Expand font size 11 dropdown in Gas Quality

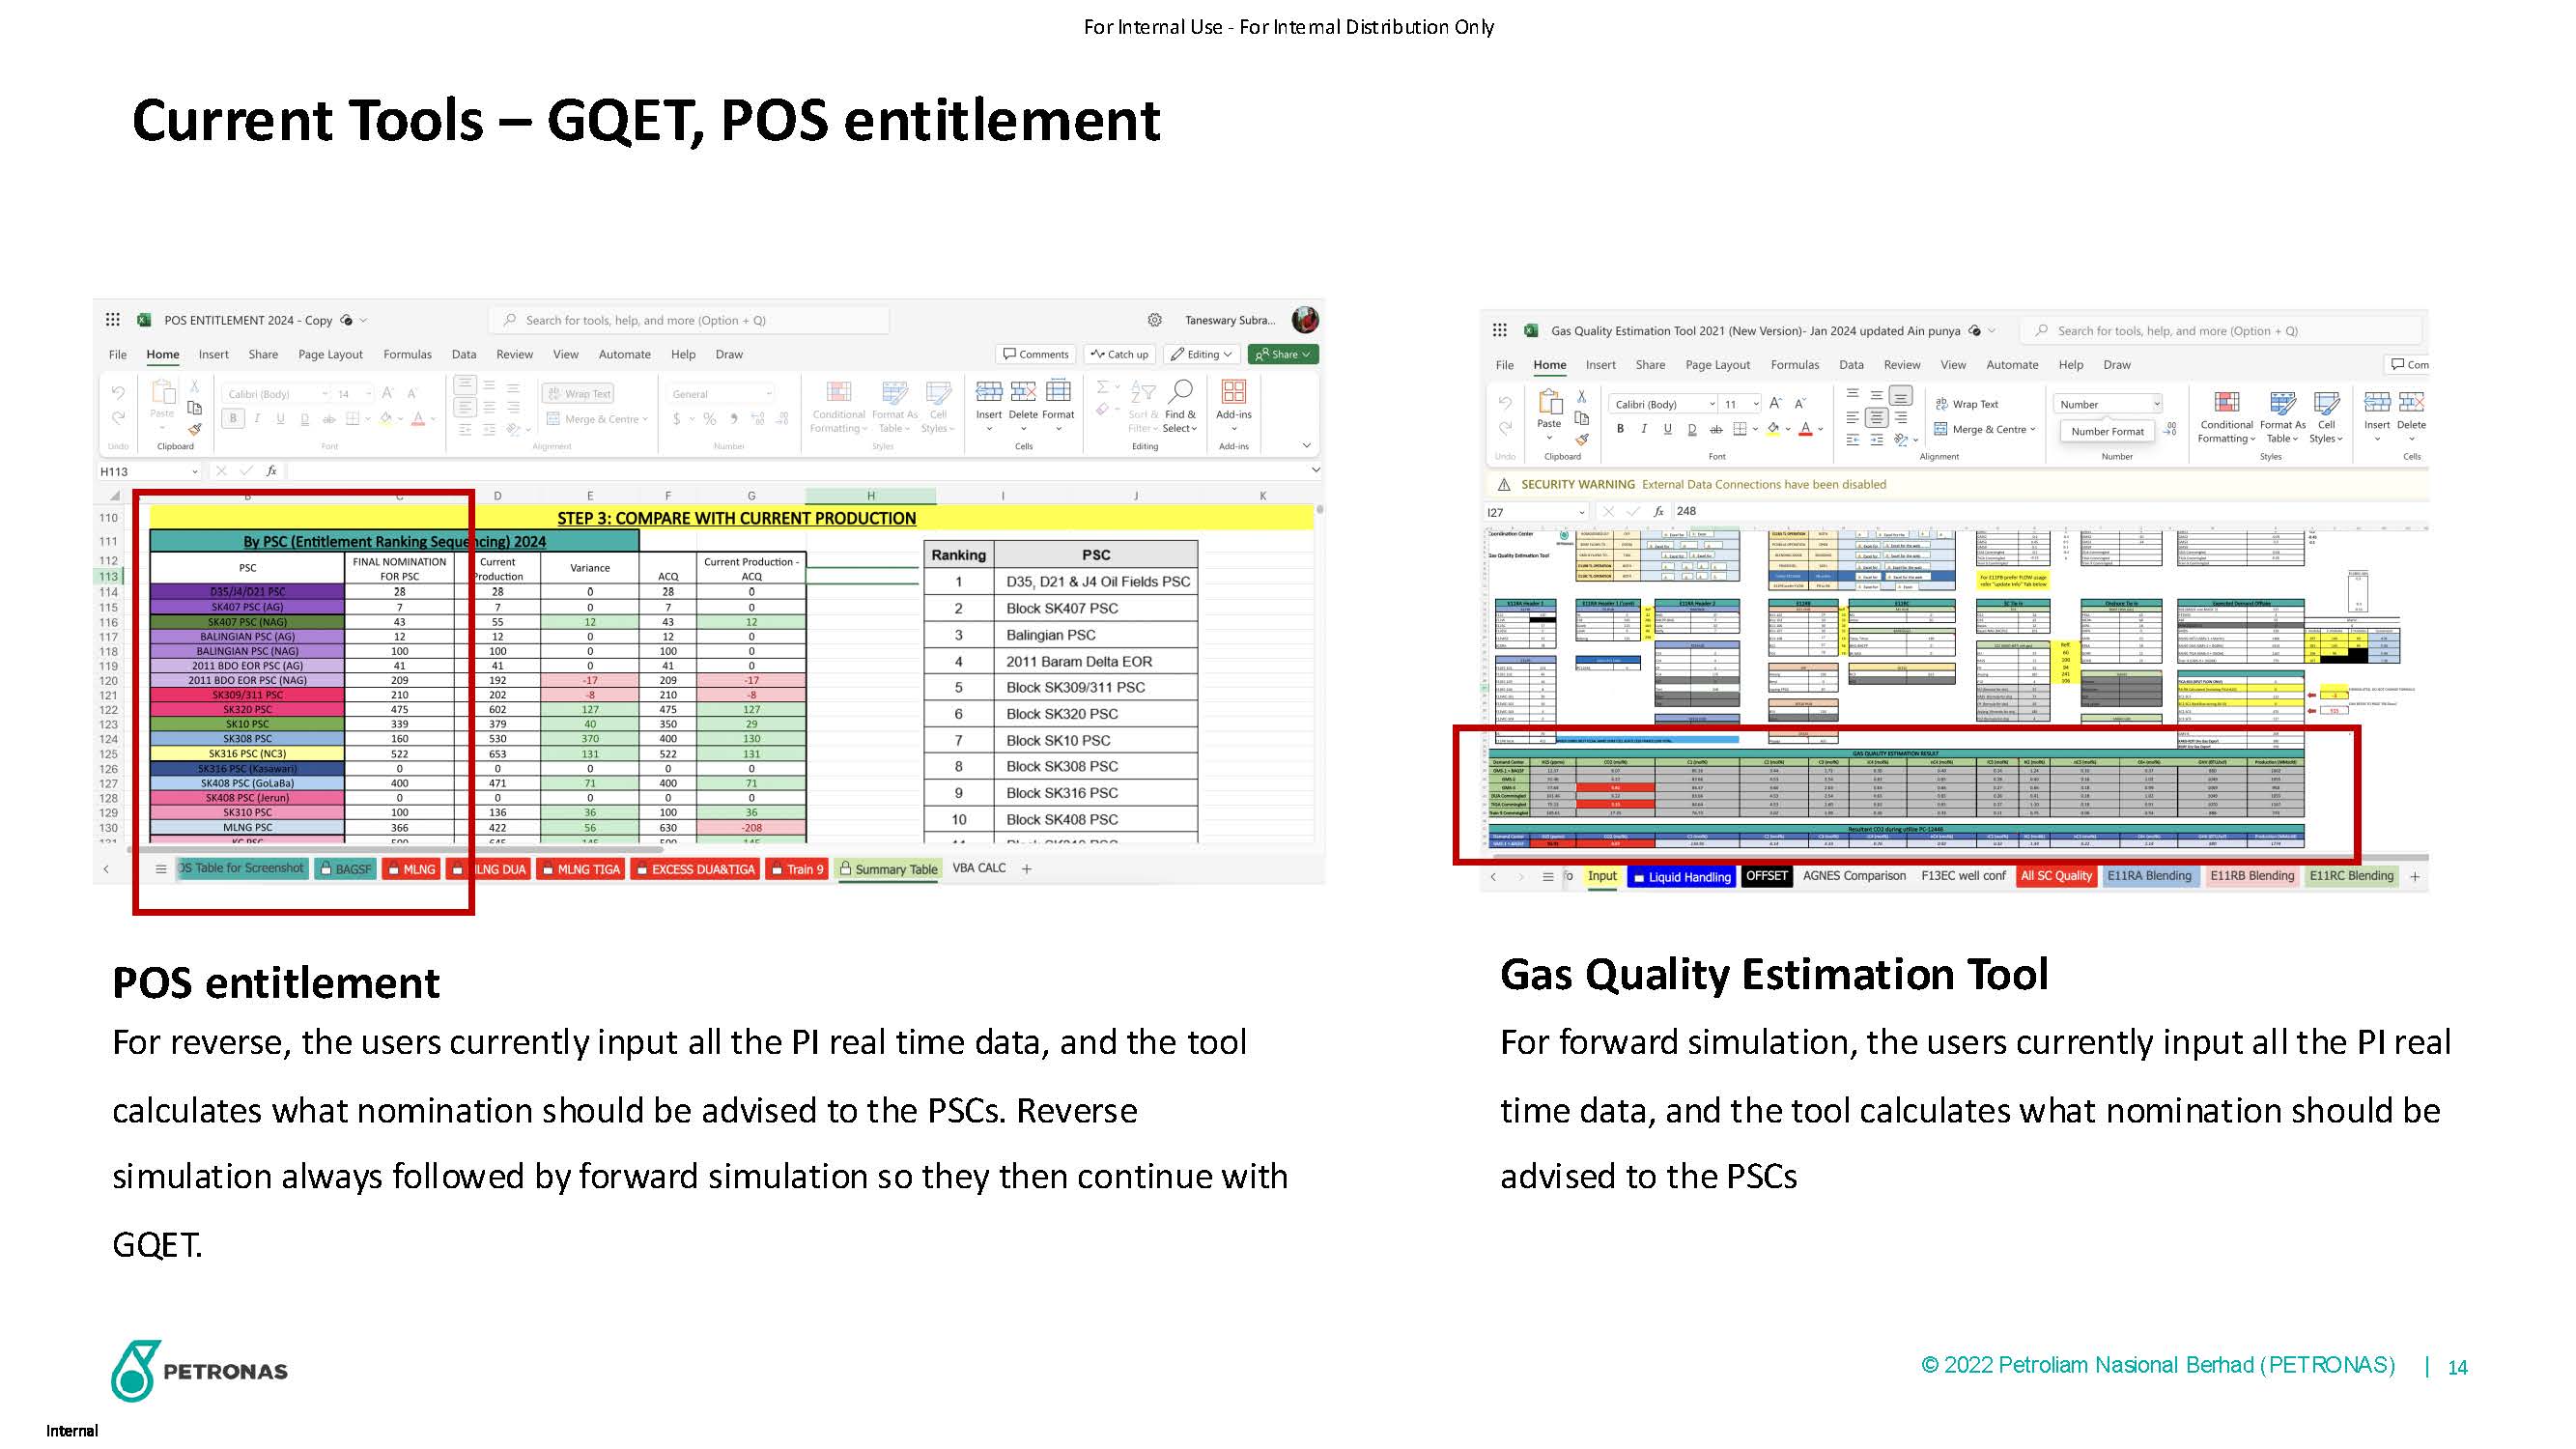(1756, 404)
